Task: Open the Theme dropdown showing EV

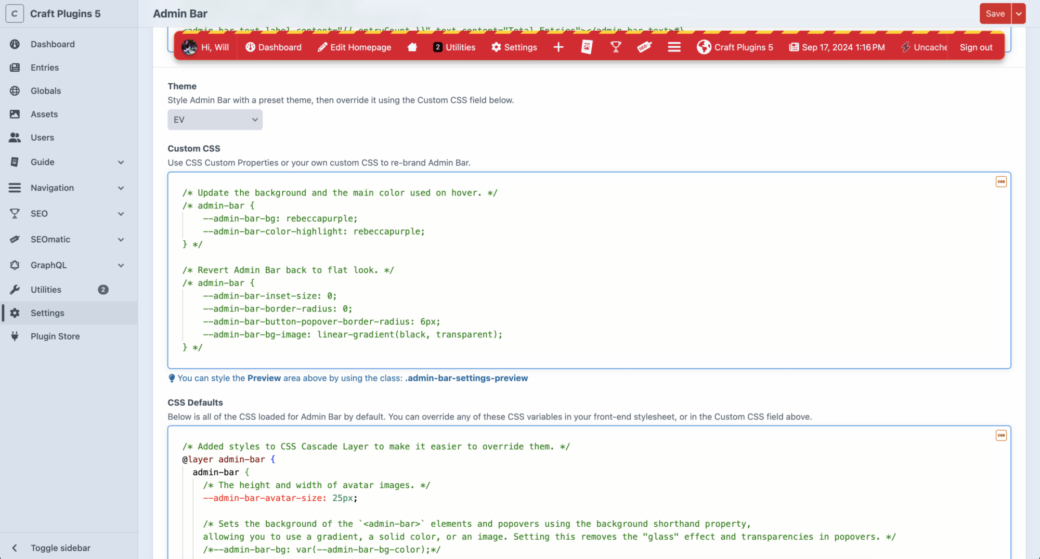Action: 214,120
